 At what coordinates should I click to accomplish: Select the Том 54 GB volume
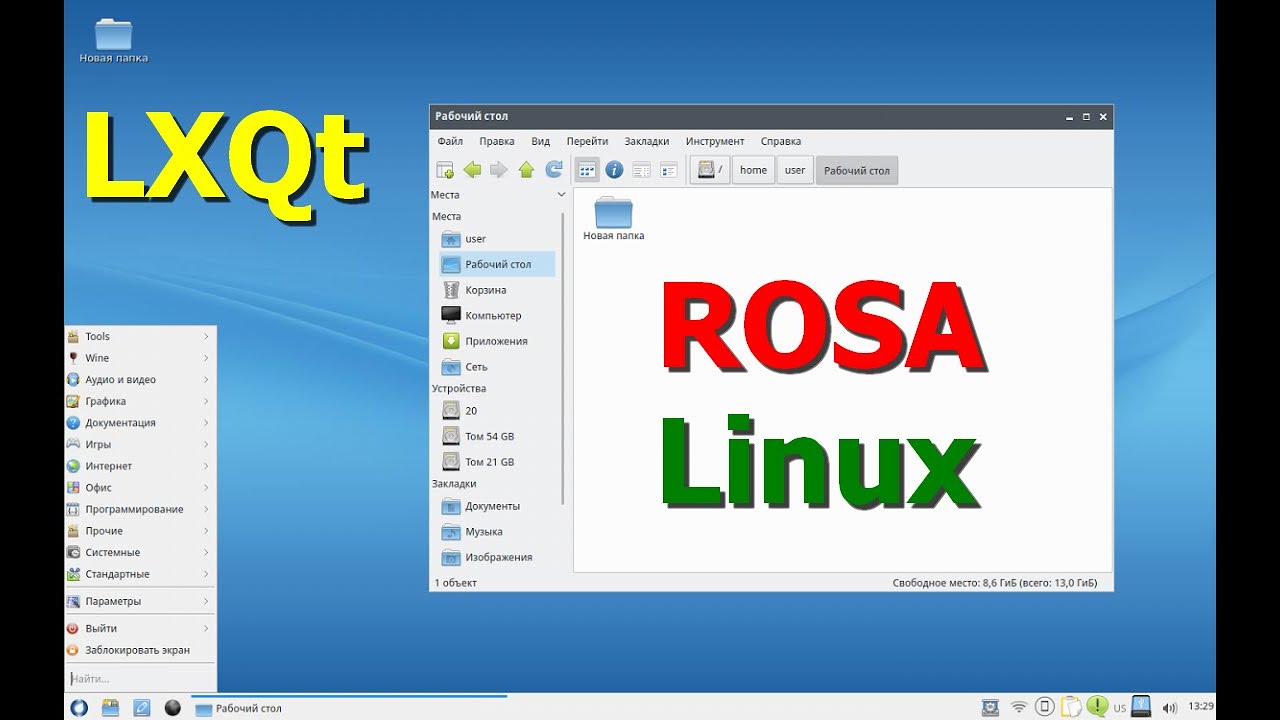[495, 436]
